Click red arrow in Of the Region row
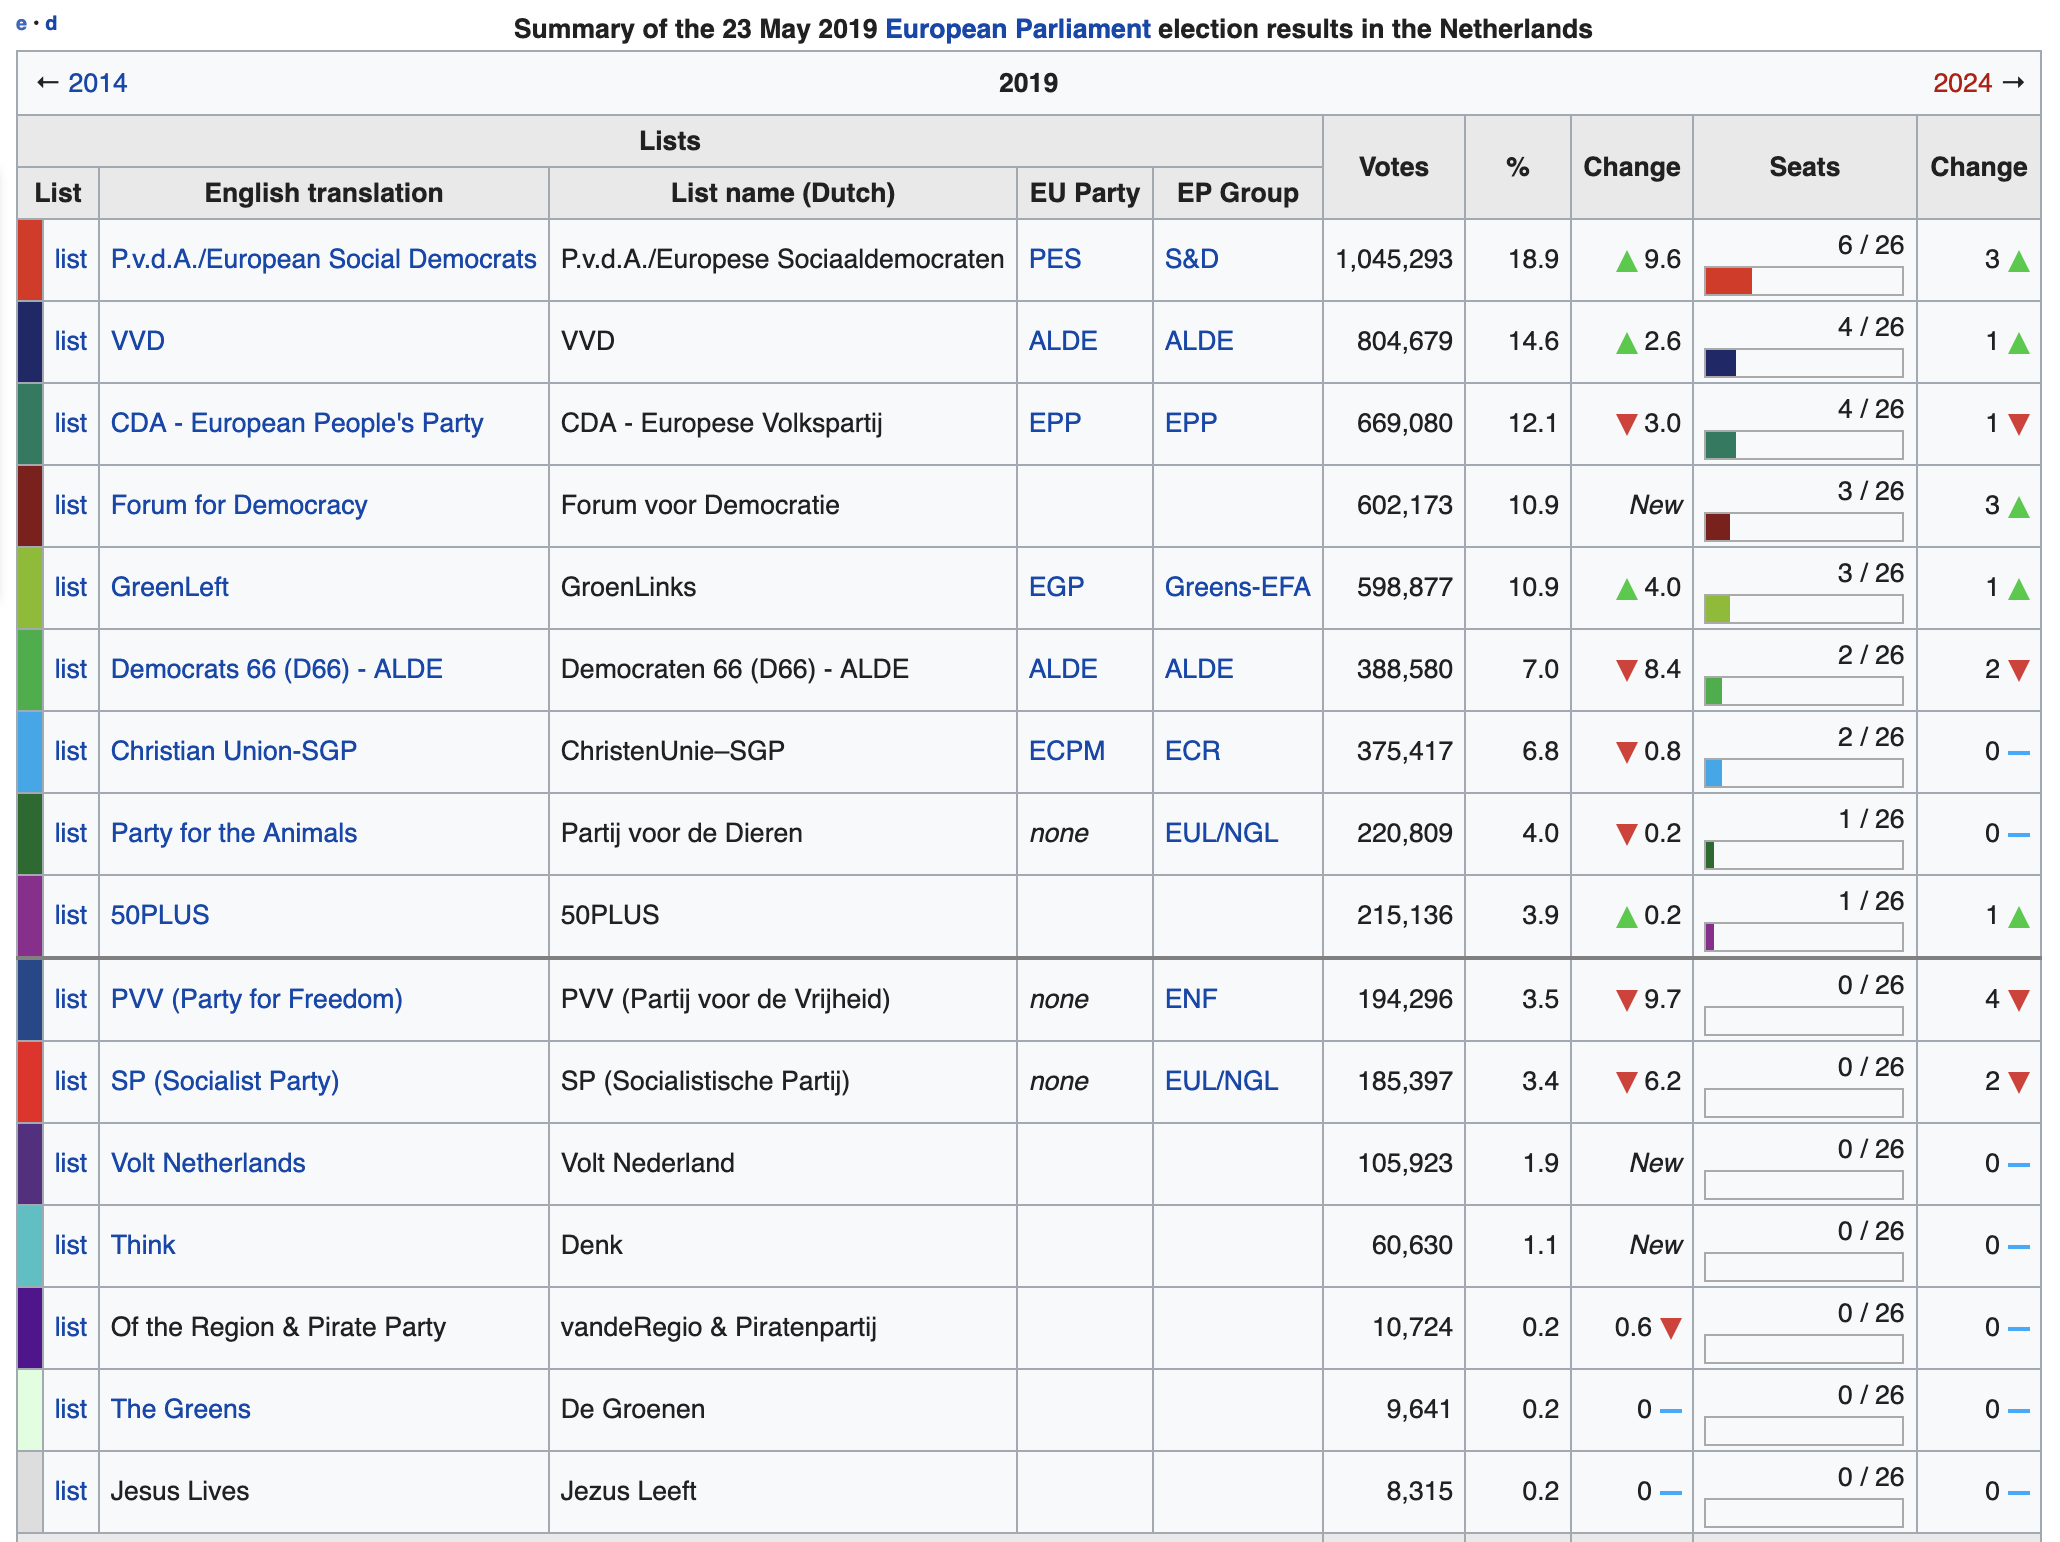This screenshot has width=2060, height=1542. point(1670,1328)
